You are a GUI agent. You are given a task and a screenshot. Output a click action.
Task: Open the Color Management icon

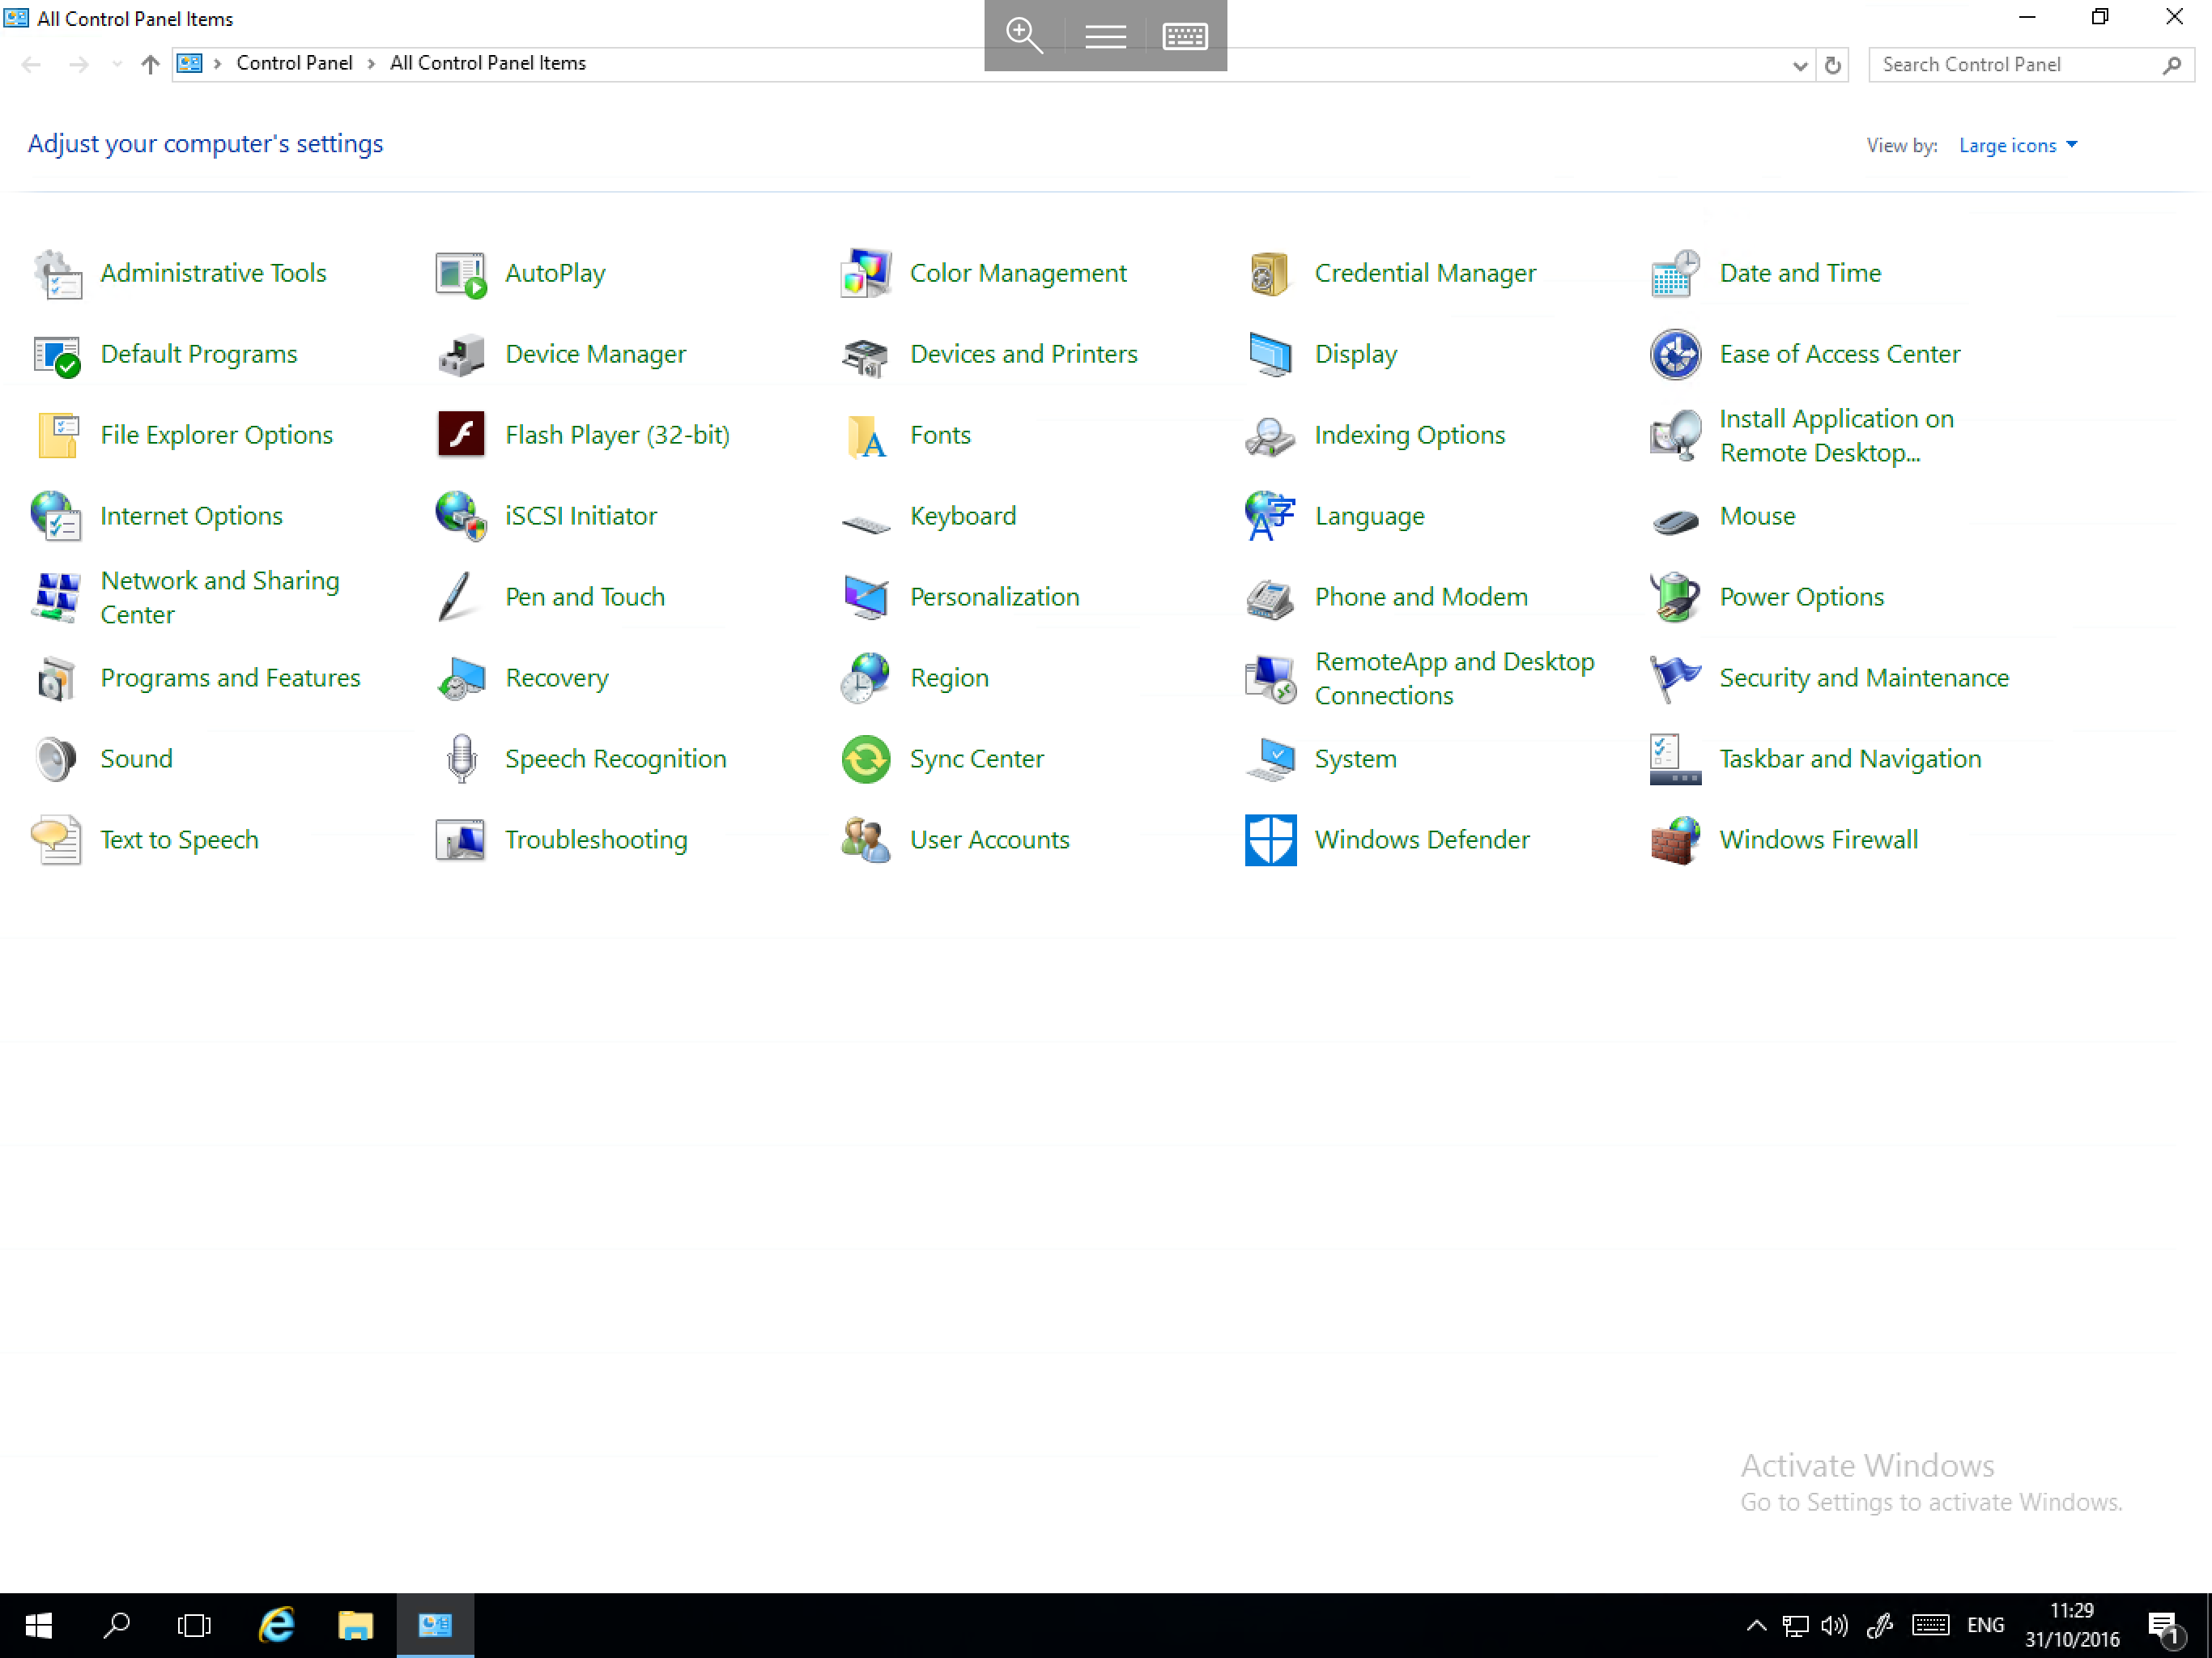point(866,274)
